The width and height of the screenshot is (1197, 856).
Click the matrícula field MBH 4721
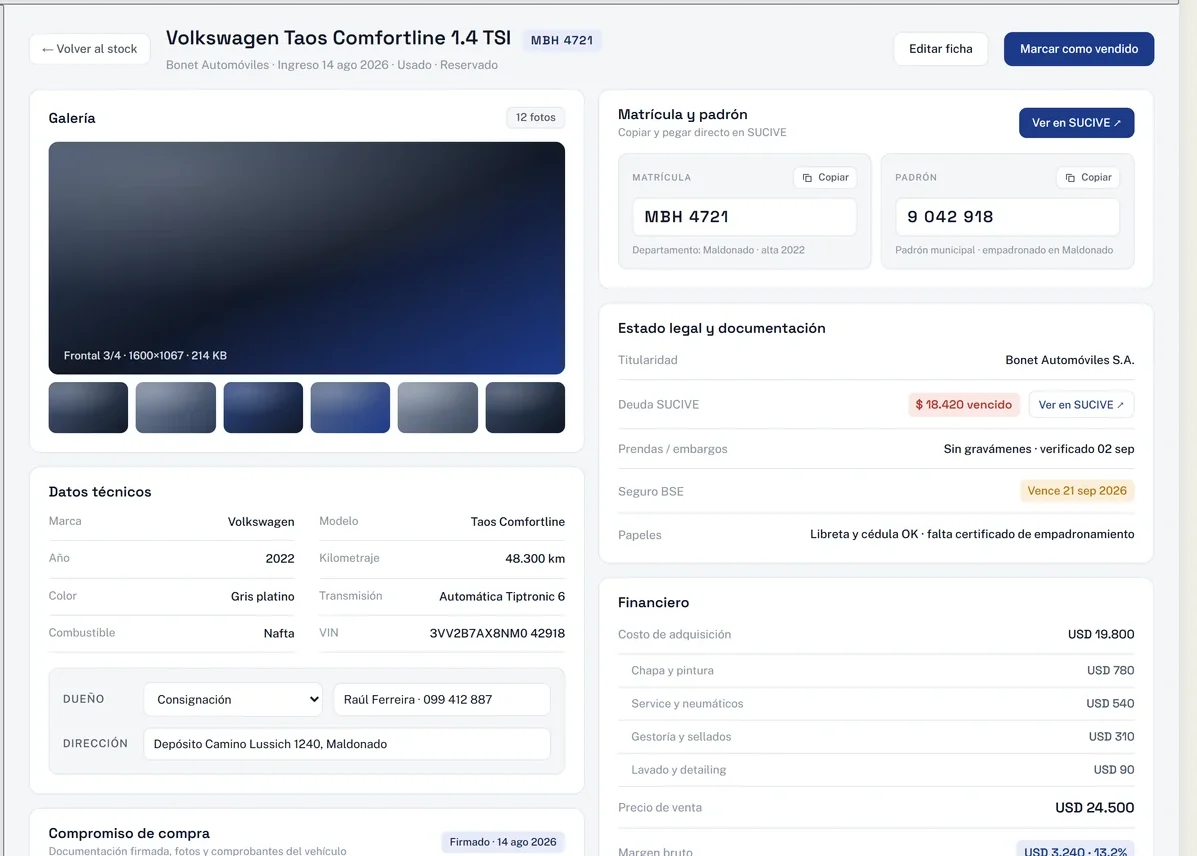tap(744, 217)
